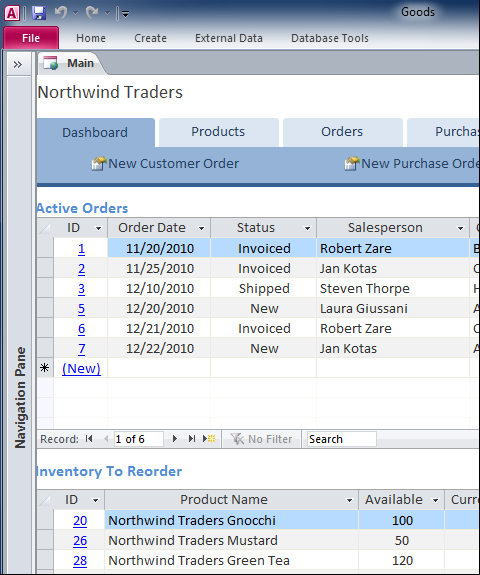Select the Dashboard tab
Viewport: 480px width, 575px height.
pos(95,132)
